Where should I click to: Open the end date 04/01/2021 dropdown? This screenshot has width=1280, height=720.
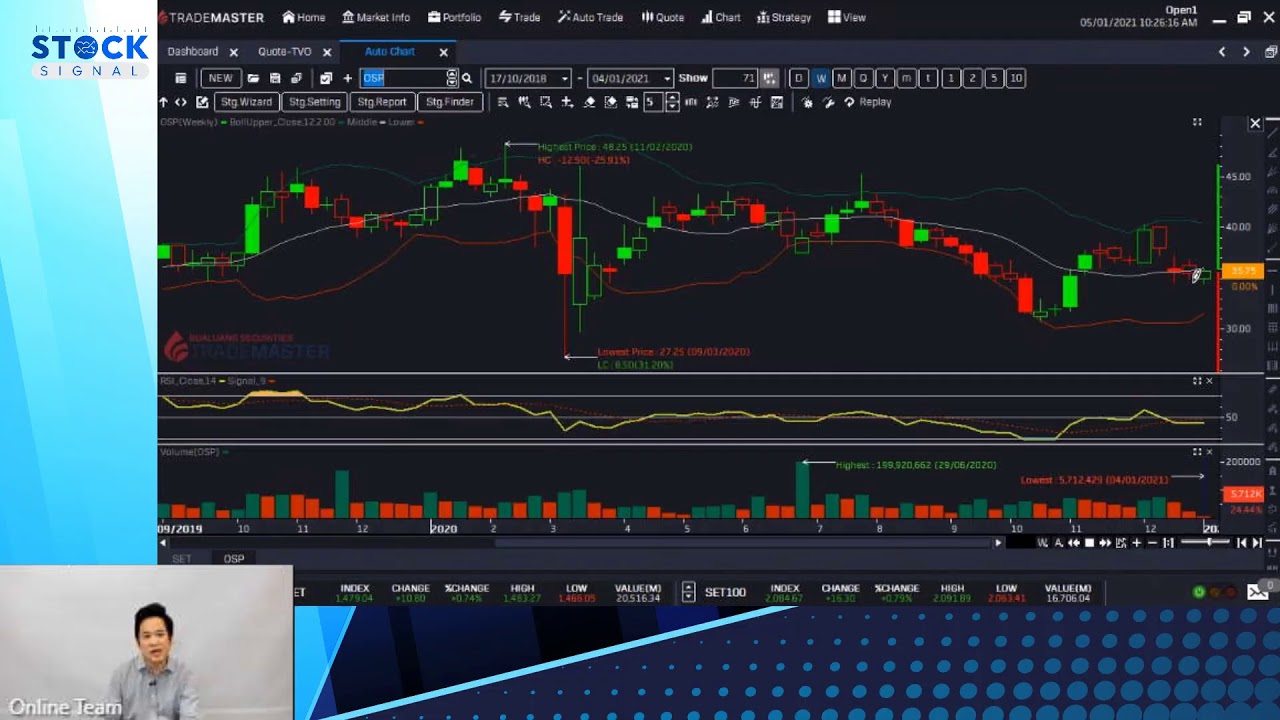[667, 78]
